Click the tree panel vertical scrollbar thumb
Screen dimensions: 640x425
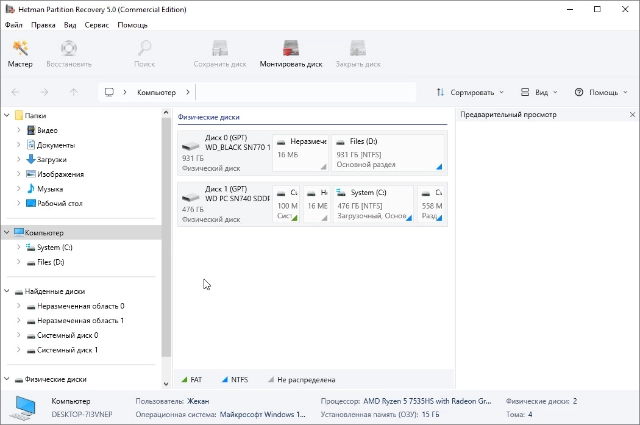tap(166, 238)
